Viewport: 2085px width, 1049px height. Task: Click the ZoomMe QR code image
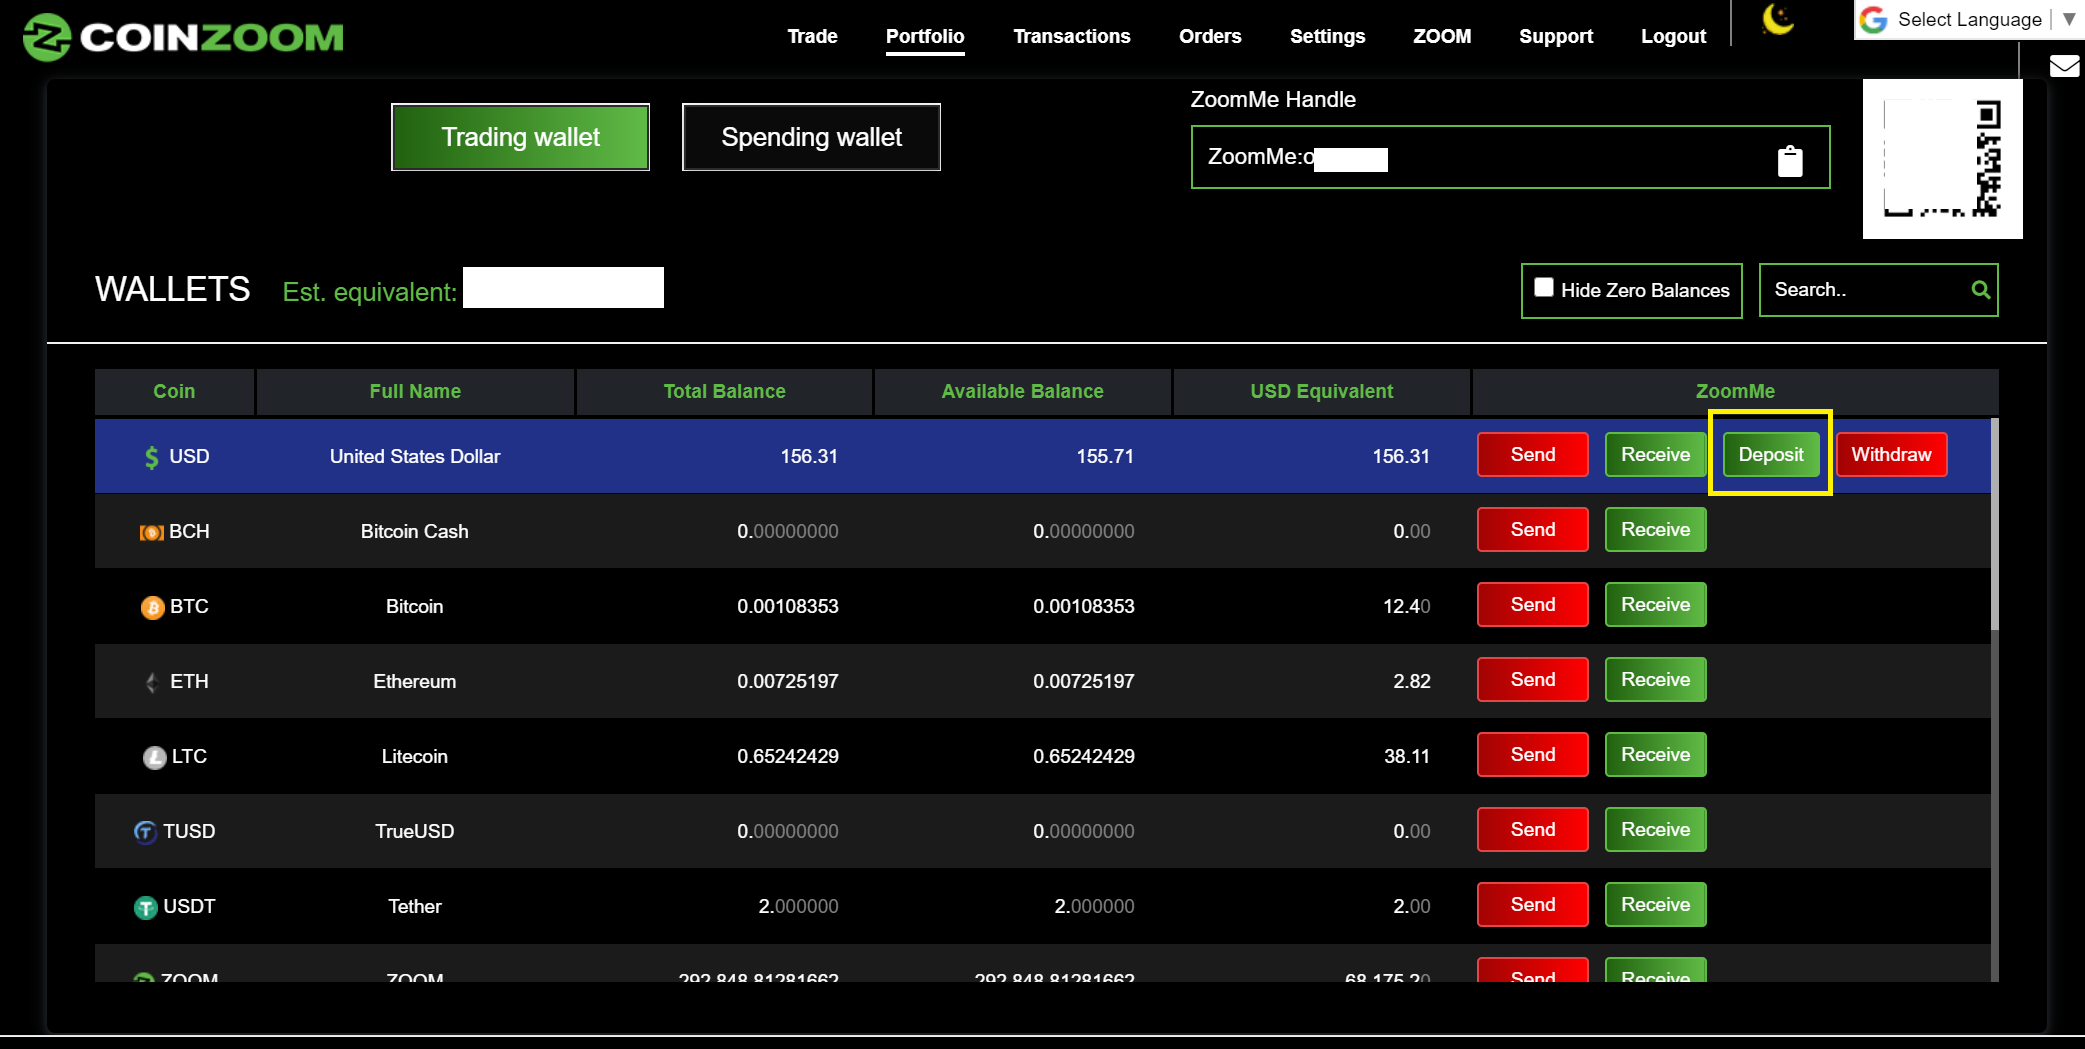[1942, 159]
